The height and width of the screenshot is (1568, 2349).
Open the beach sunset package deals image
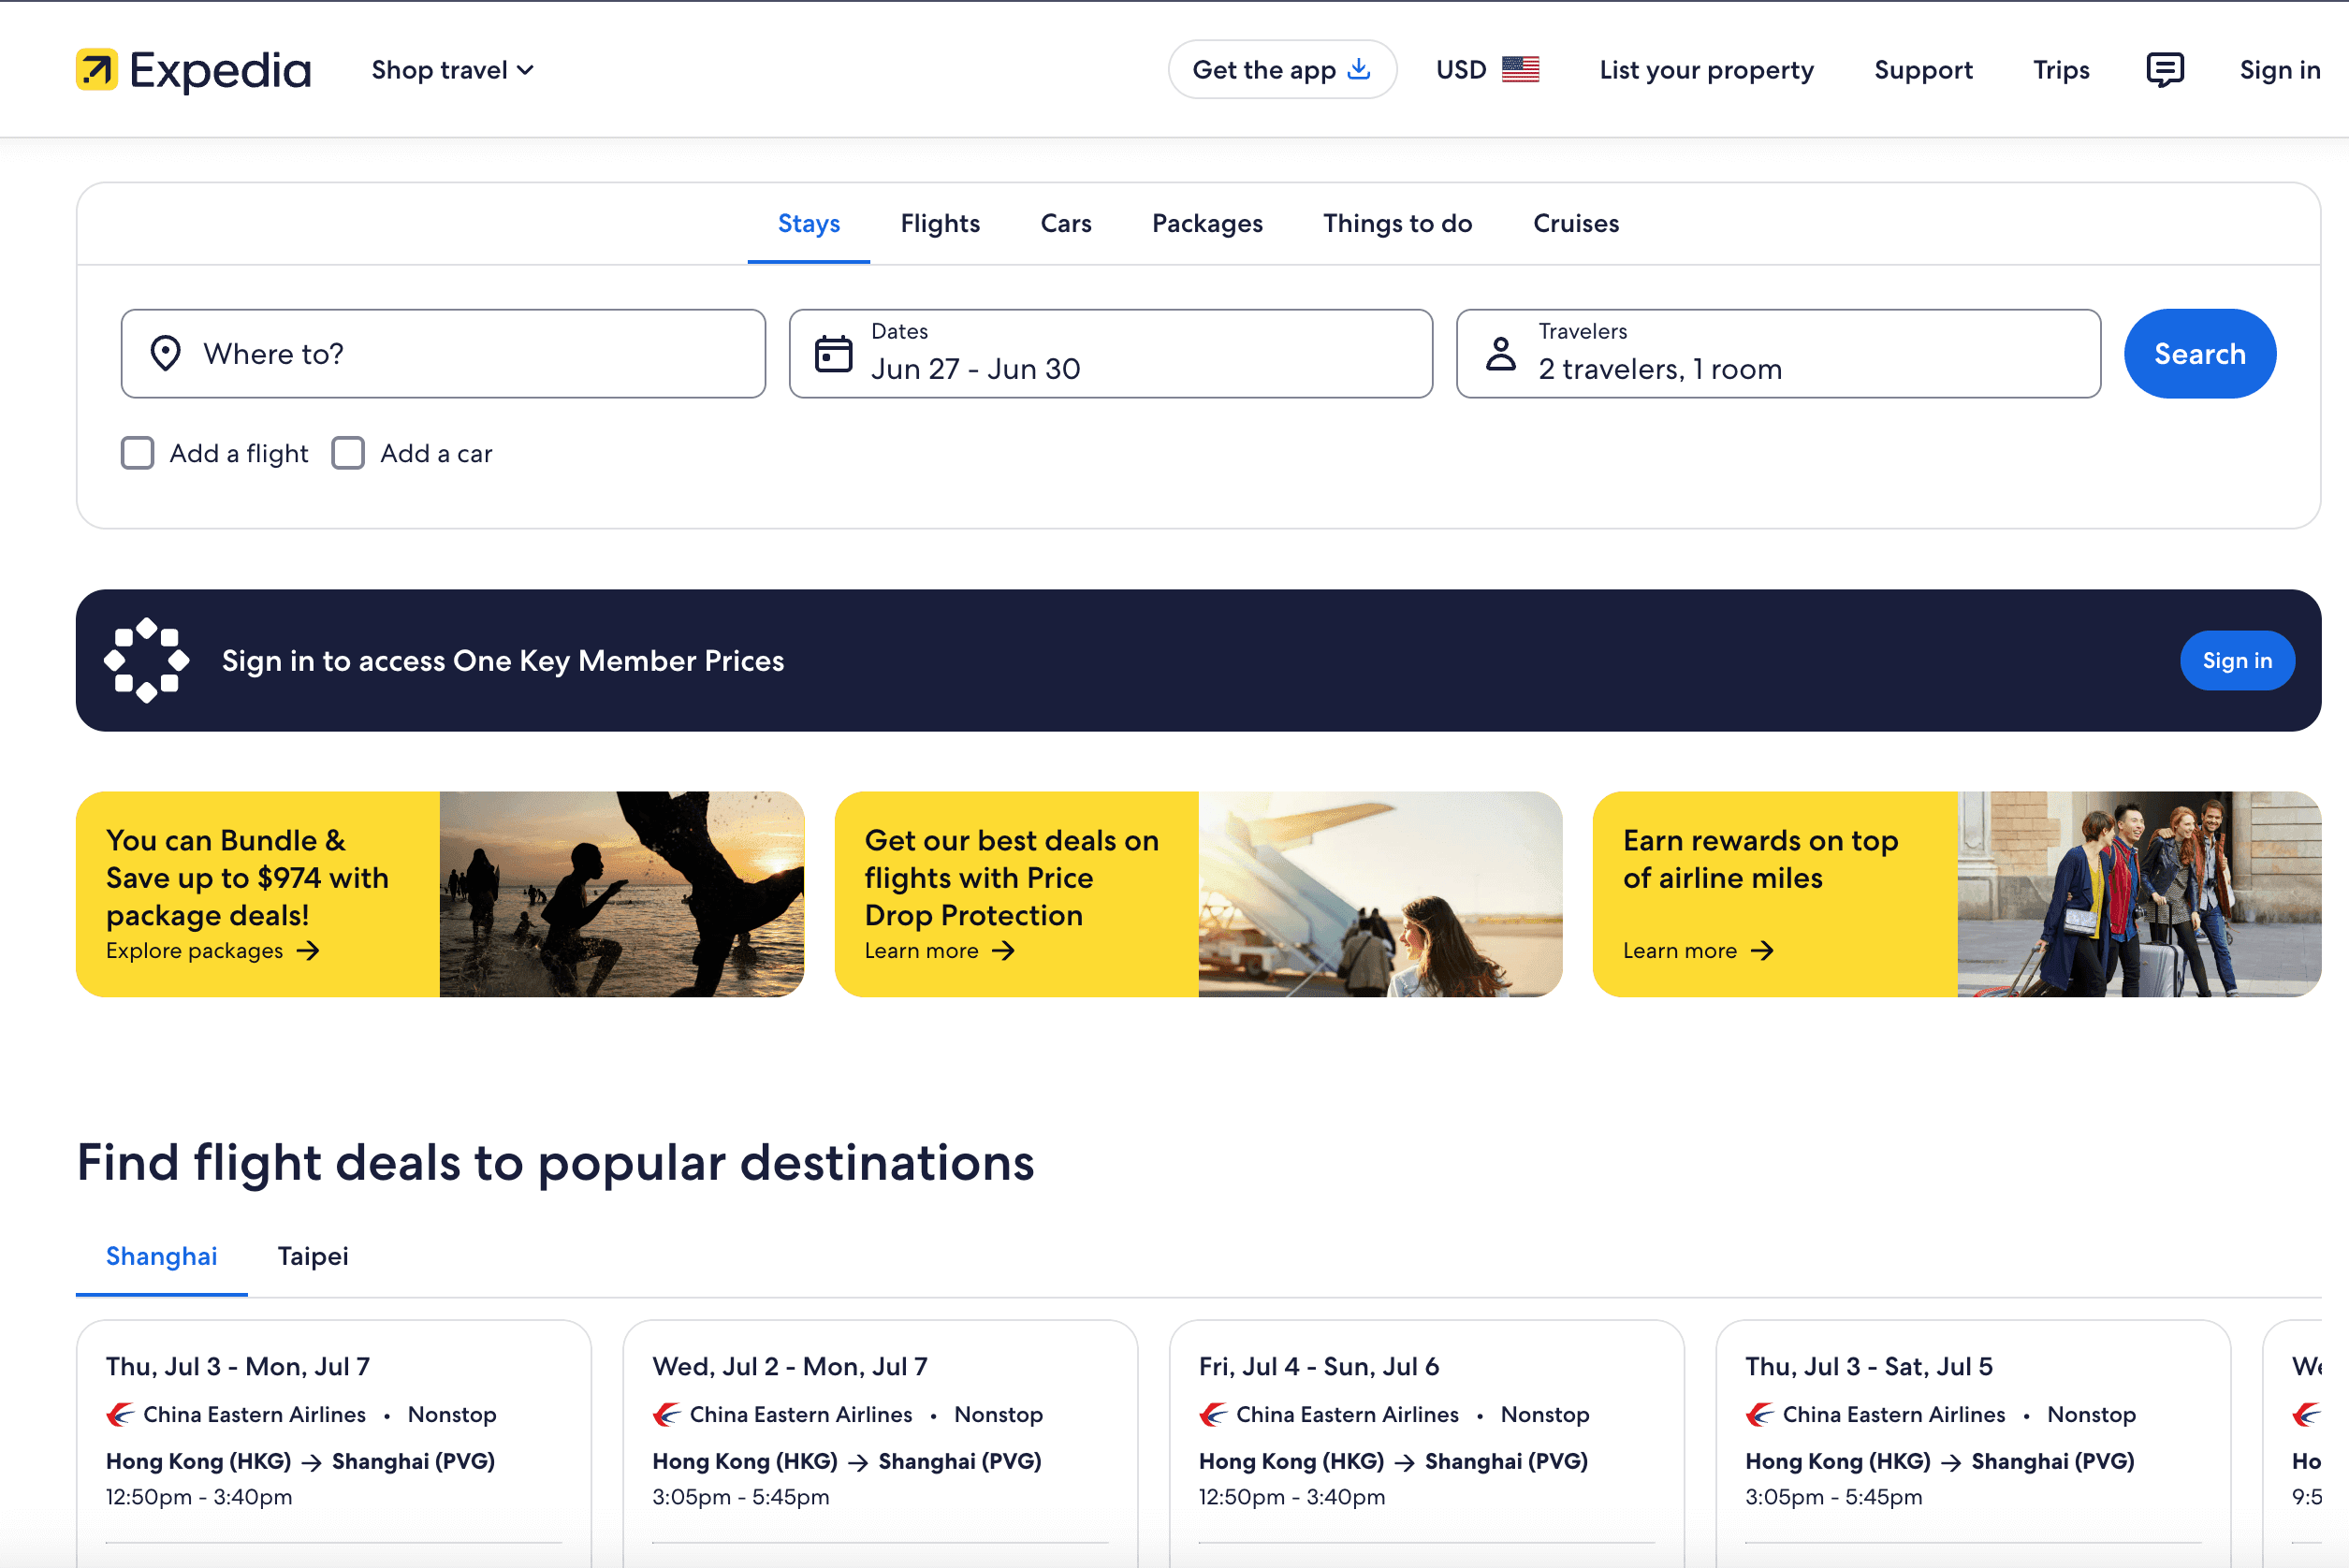pyautogui.click(x=622, y=894)
